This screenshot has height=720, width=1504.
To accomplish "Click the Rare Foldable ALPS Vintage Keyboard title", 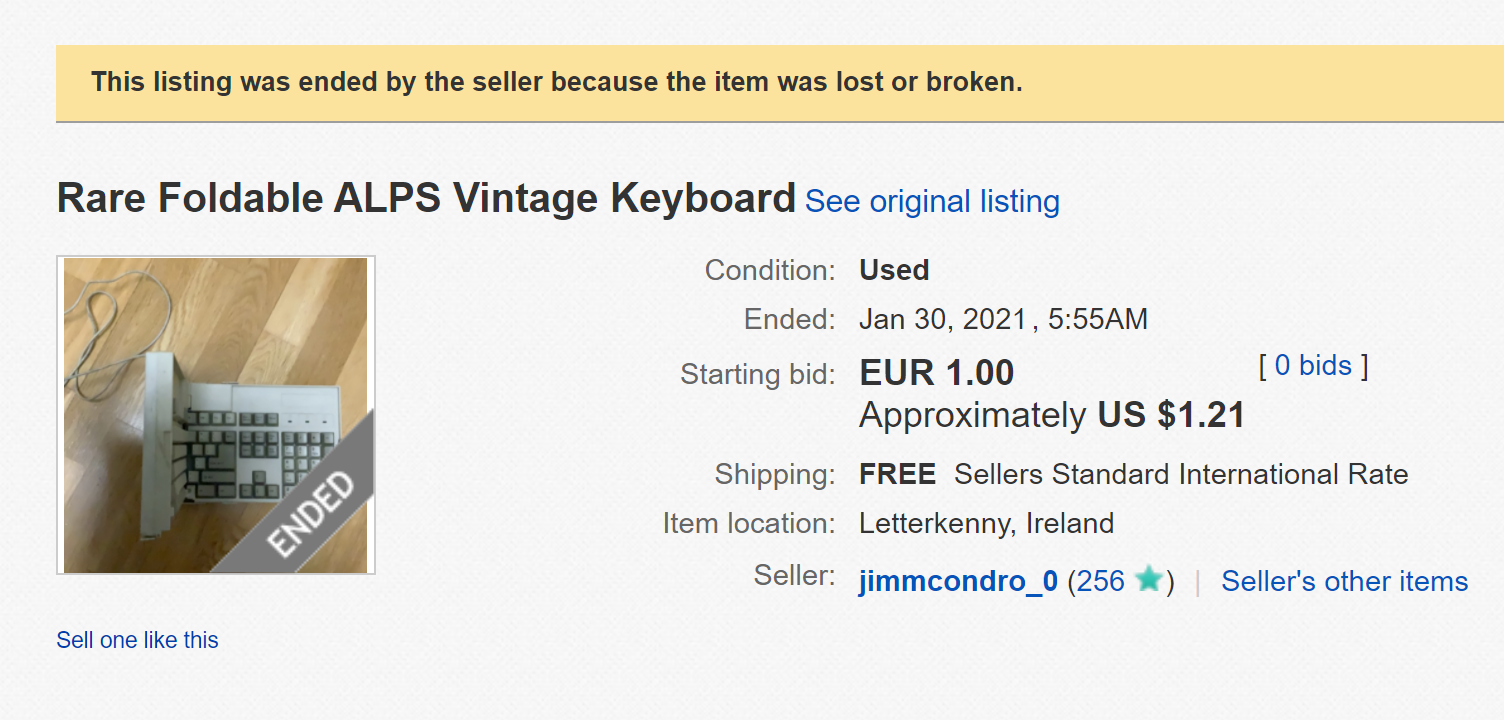I will [x=426, y=199].
